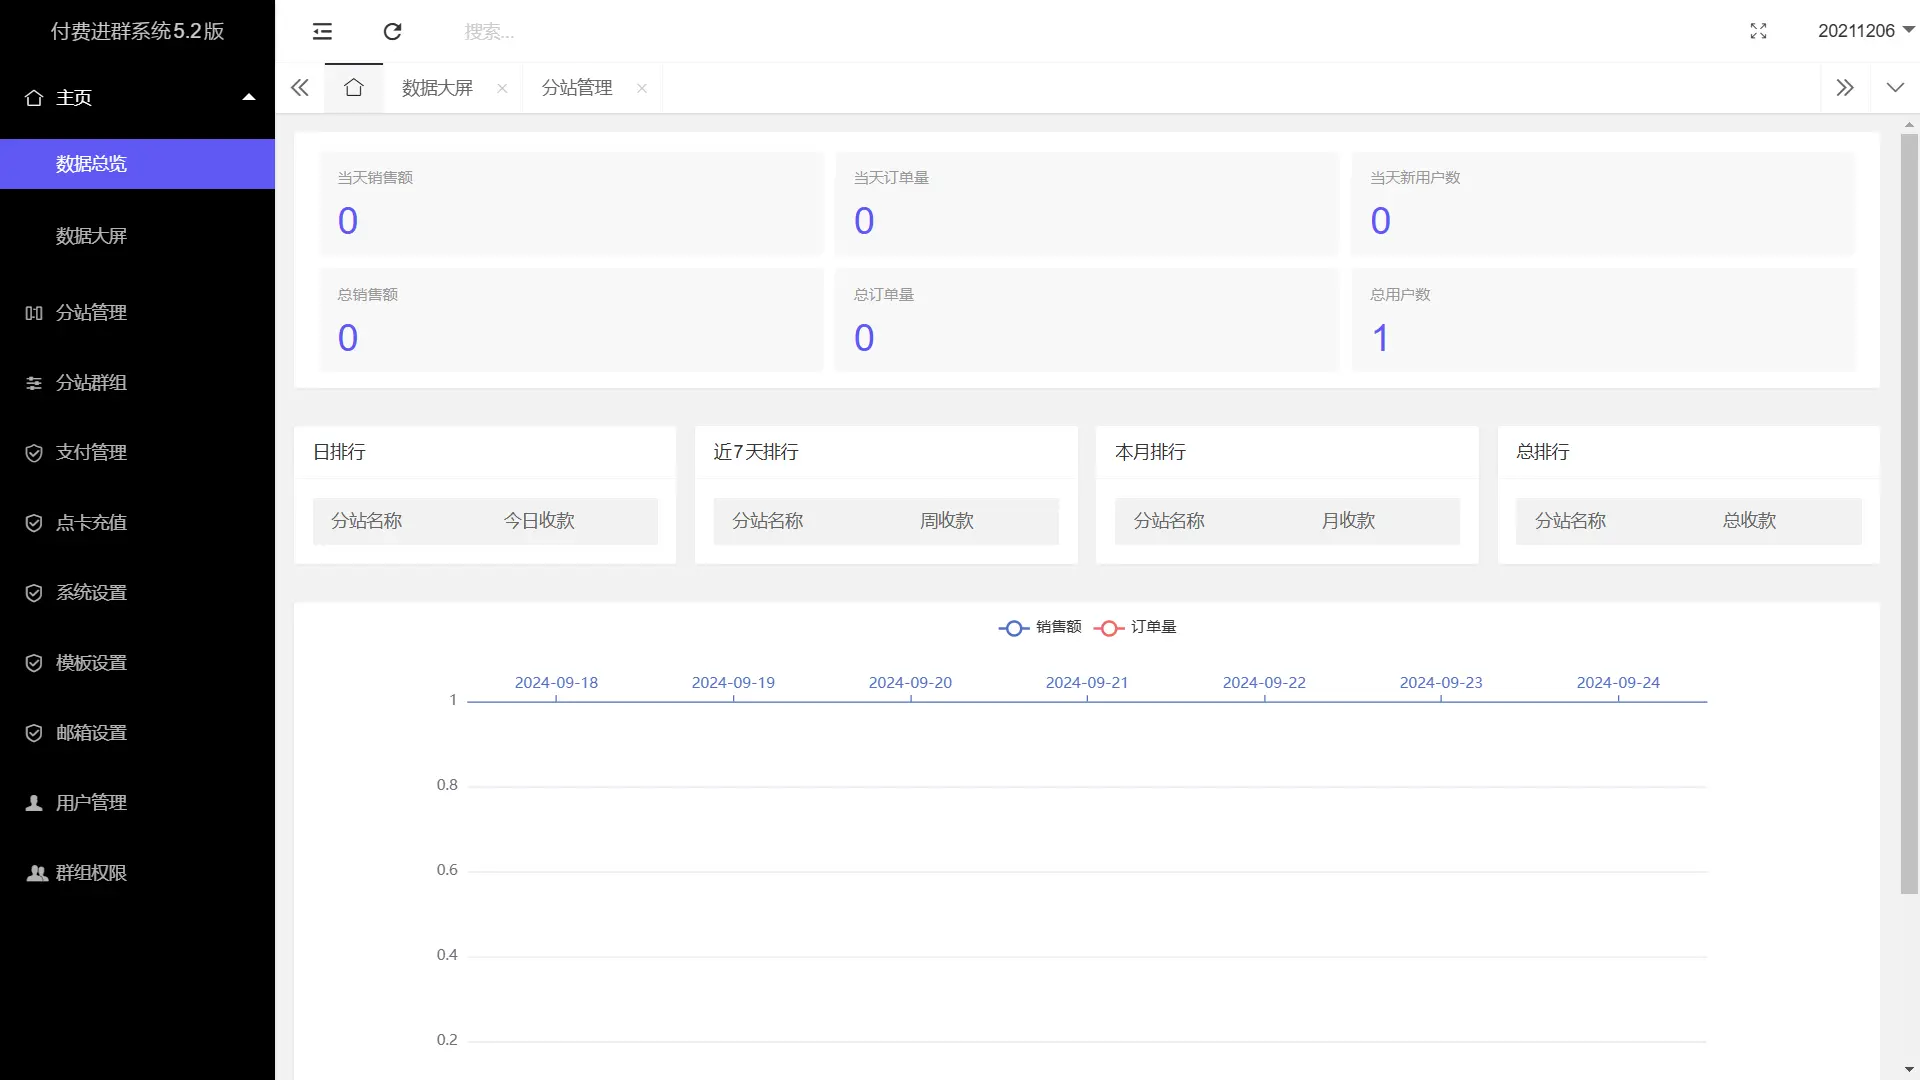Select the 用户管理 user icon

point(34,802)
